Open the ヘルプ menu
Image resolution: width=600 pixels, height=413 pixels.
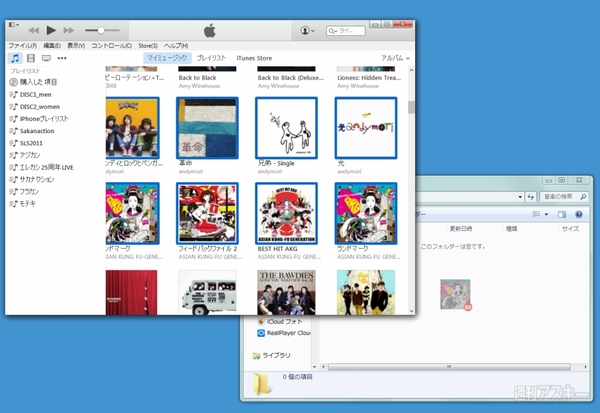[x=176, y=46]
